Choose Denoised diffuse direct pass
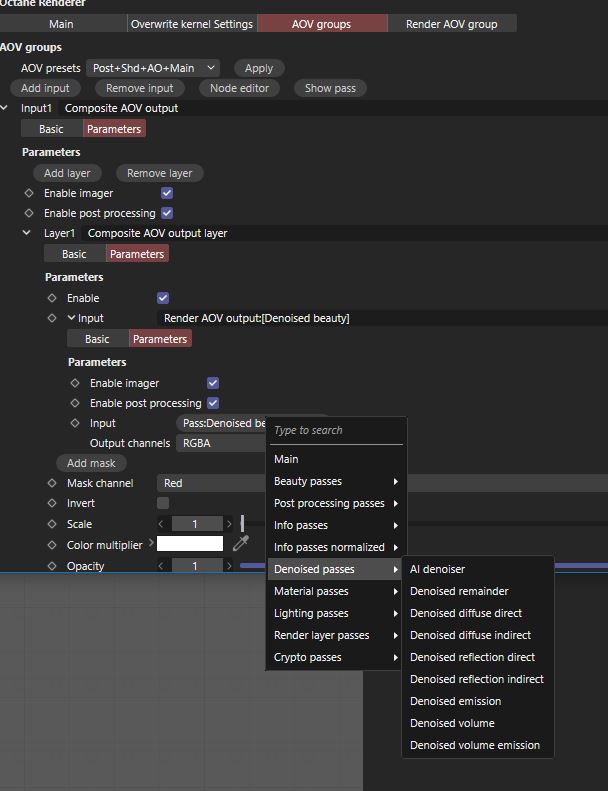The width and height of the screenshot is (608, 791). tap(477, 613)
